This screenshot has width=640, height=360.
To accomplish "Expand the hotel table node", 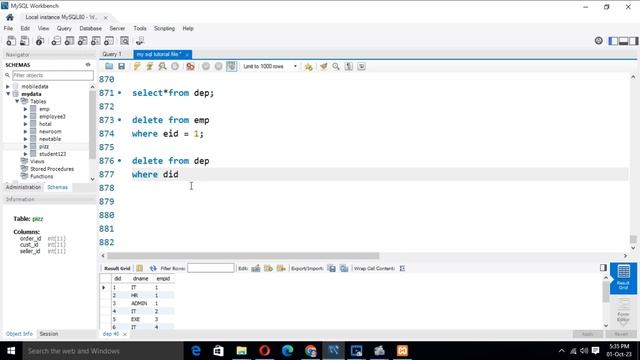I will click(x=25, y=124).
